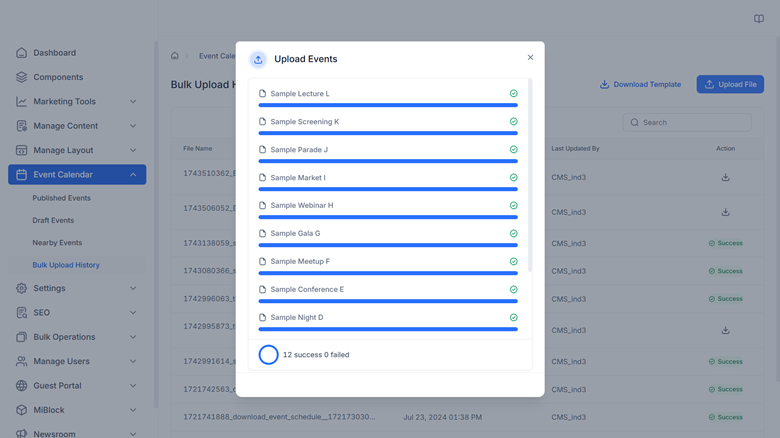Select Bulk Upload History submenu item
The image size is (780, 438).
pos(66,265)
